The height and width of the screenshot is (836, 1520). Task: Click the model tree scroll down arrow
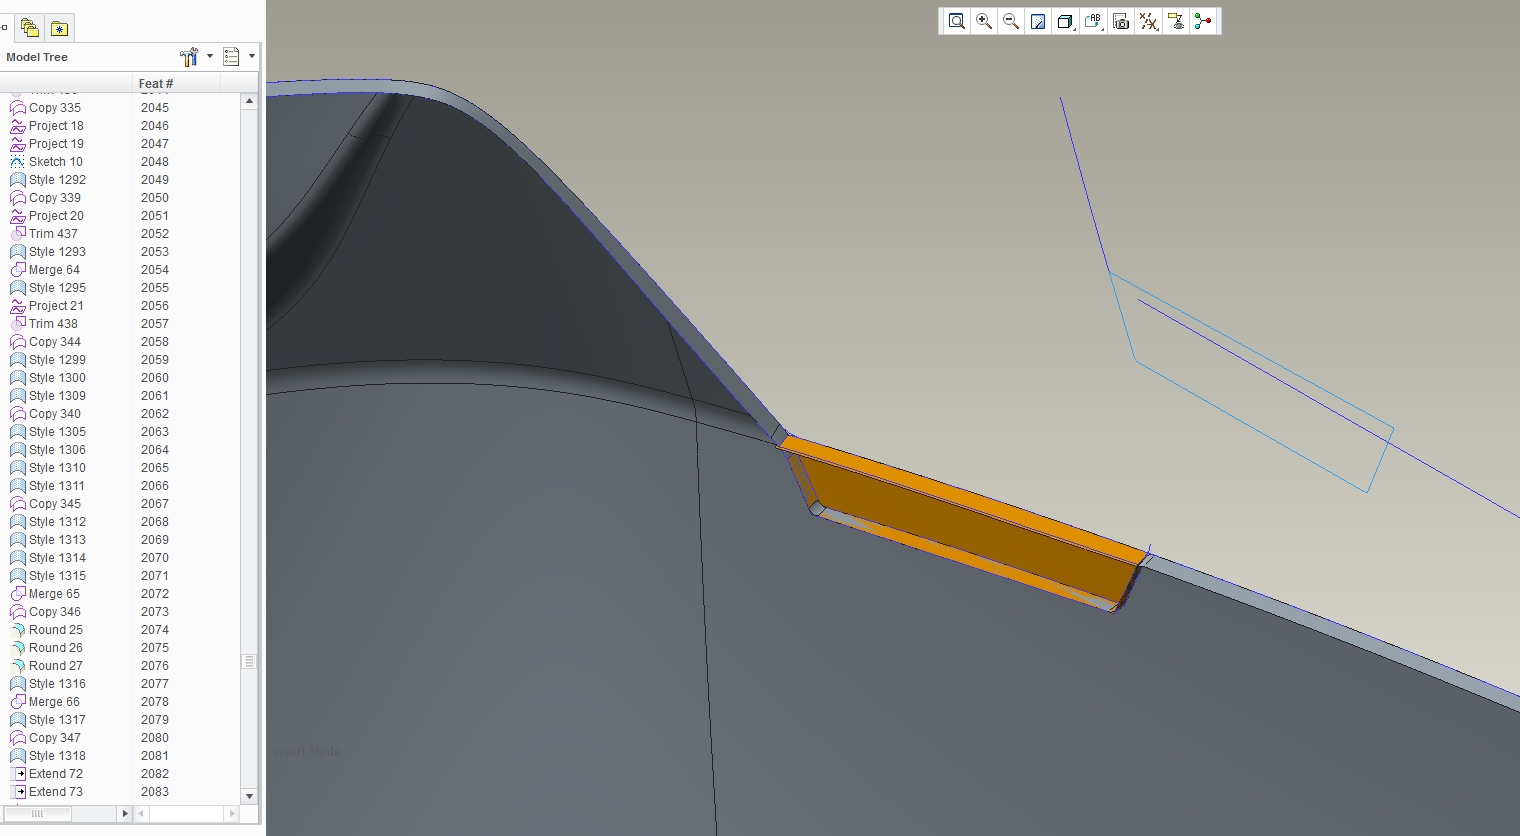[x=249, y=796]
